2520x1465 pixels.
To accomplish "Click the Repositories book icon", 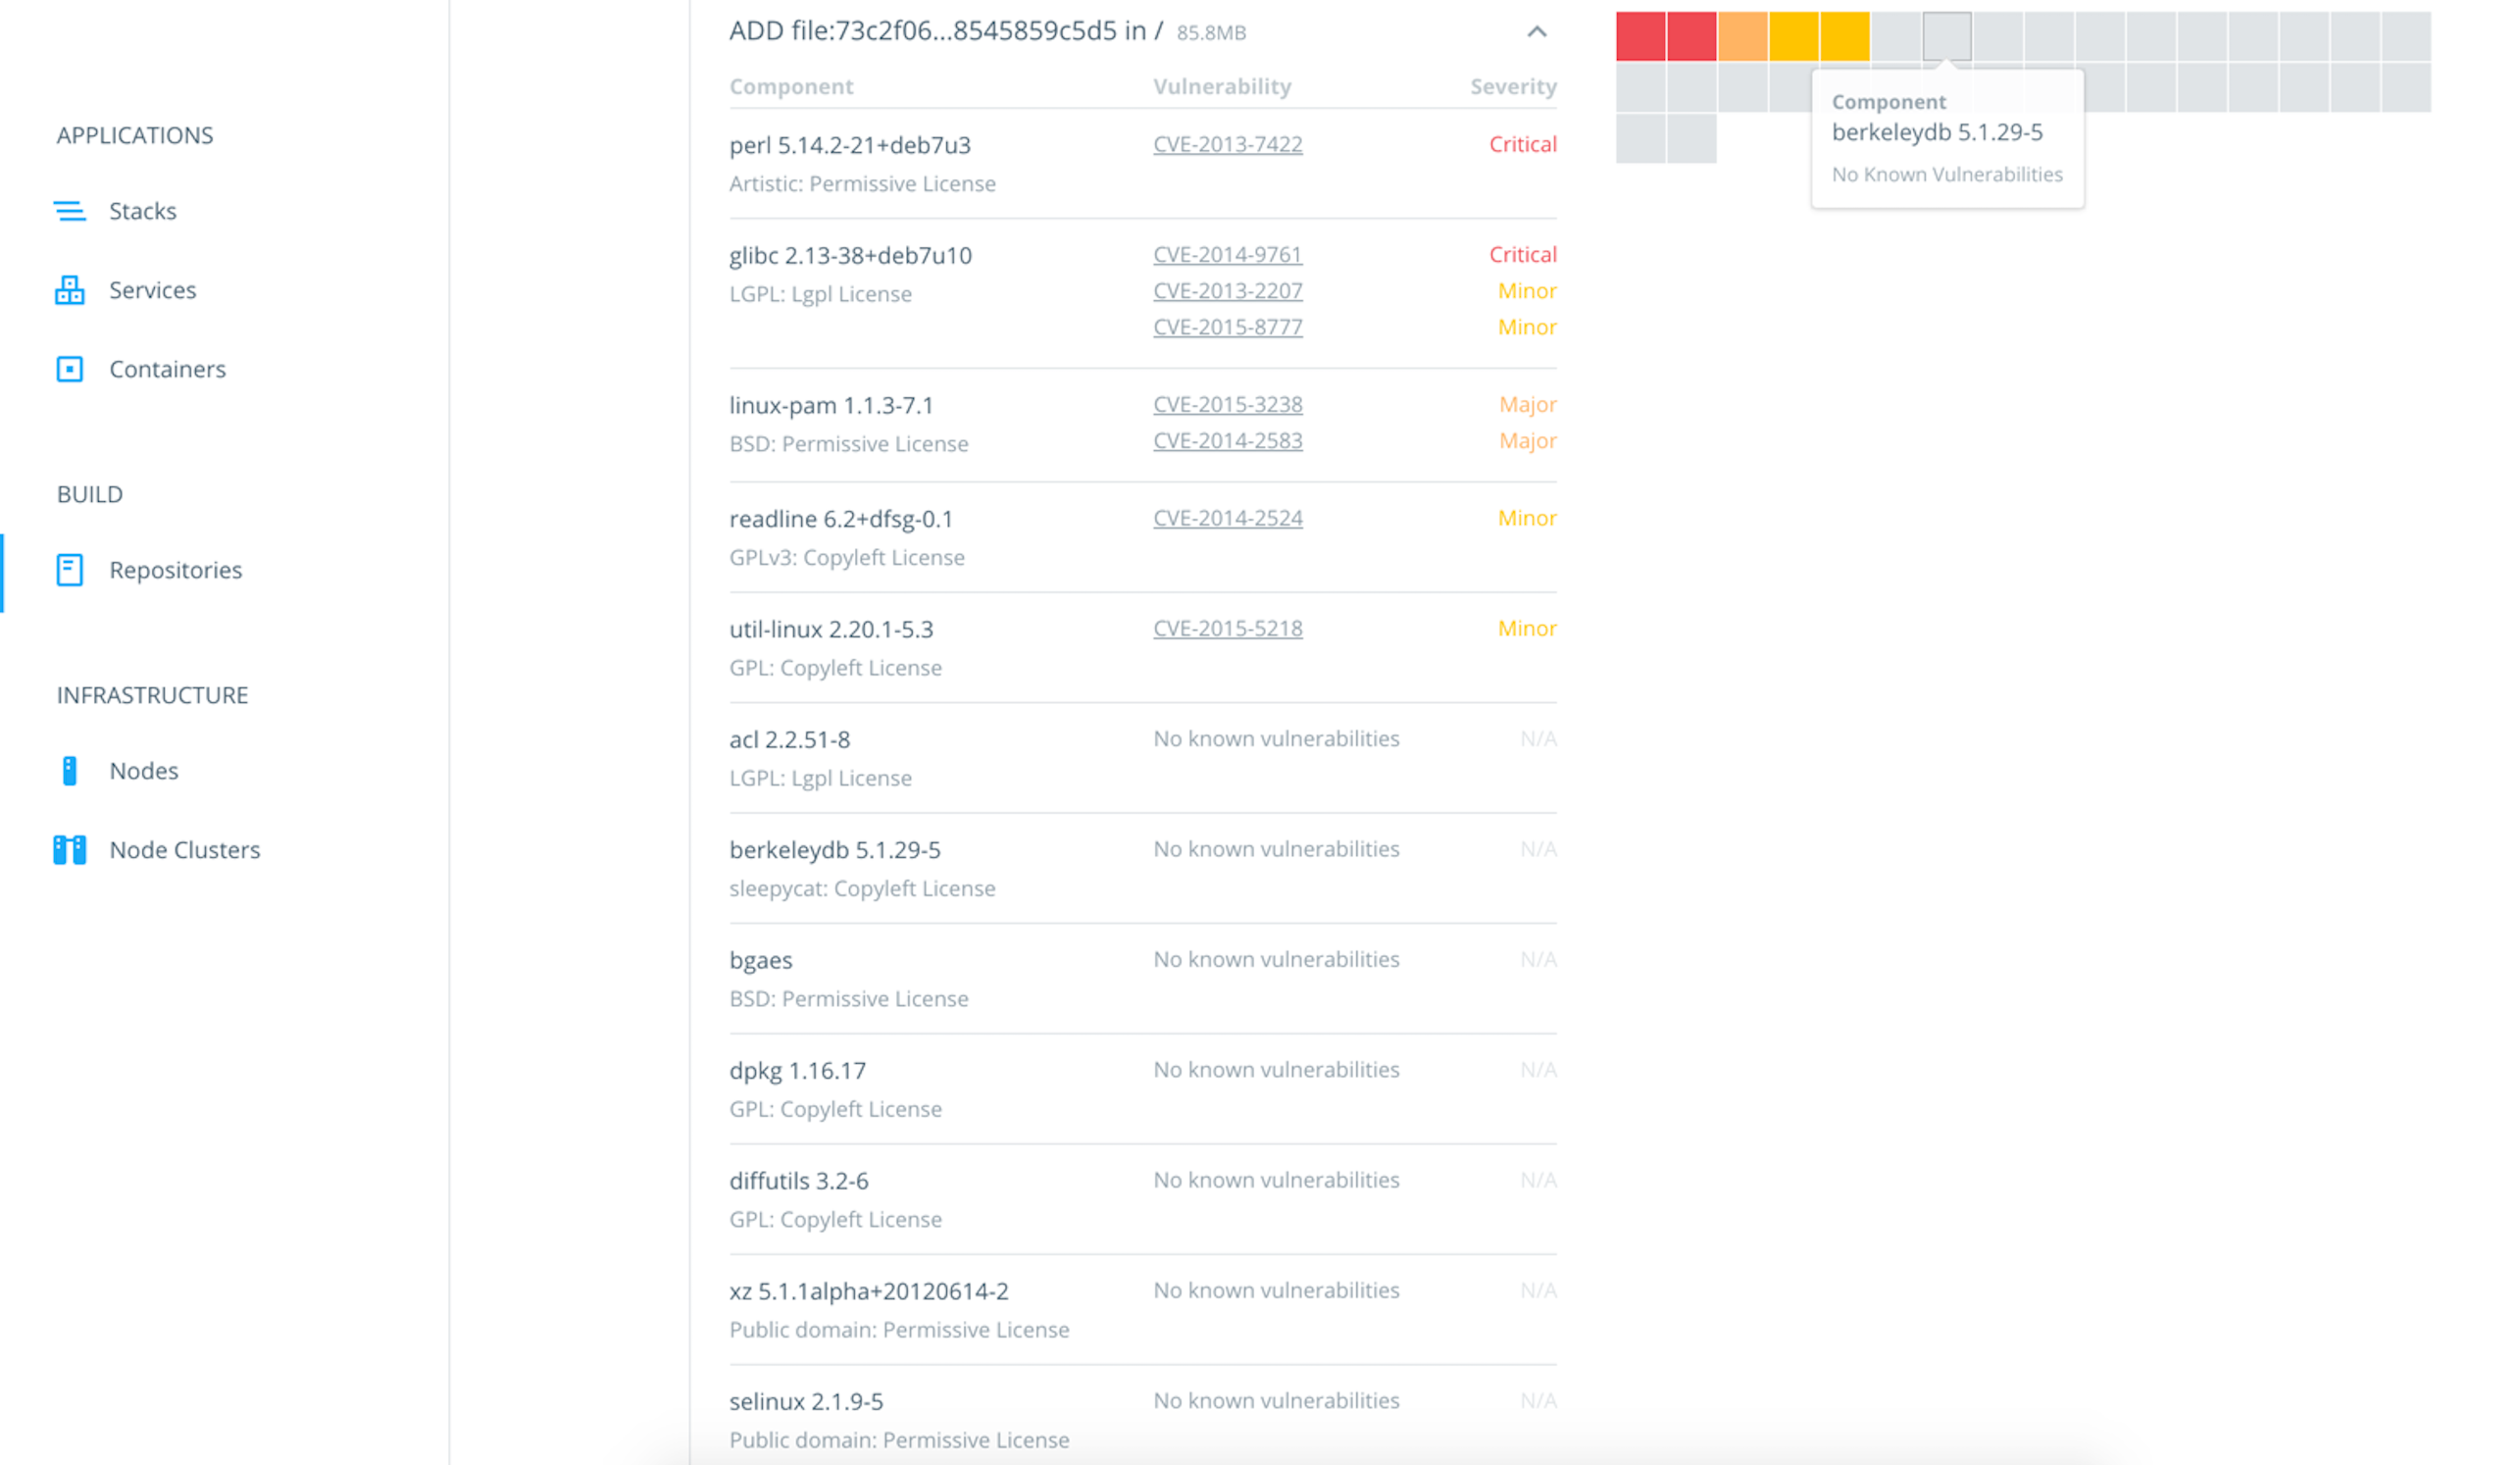I will click(69, 570).
